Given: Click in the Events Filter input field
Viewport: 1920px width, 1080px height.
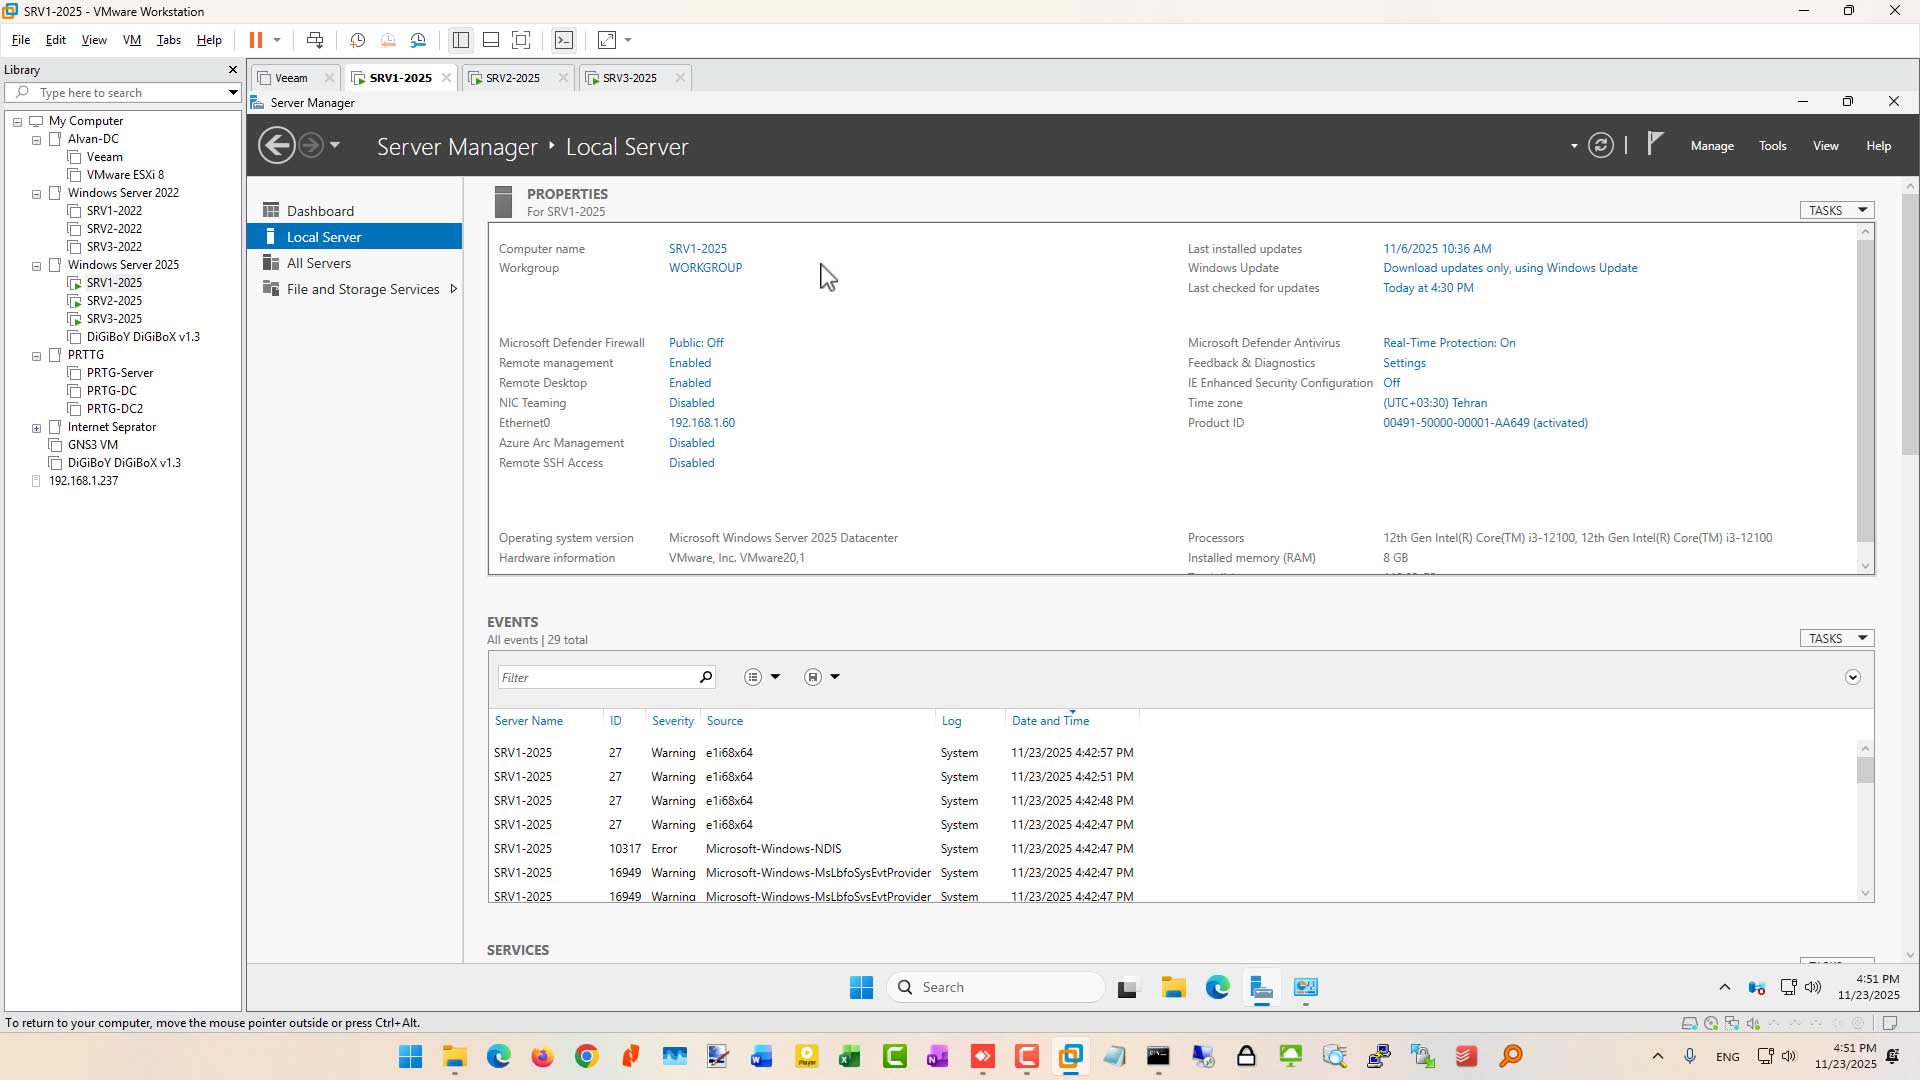Looking at the screenshot, I should coord(596,677).
